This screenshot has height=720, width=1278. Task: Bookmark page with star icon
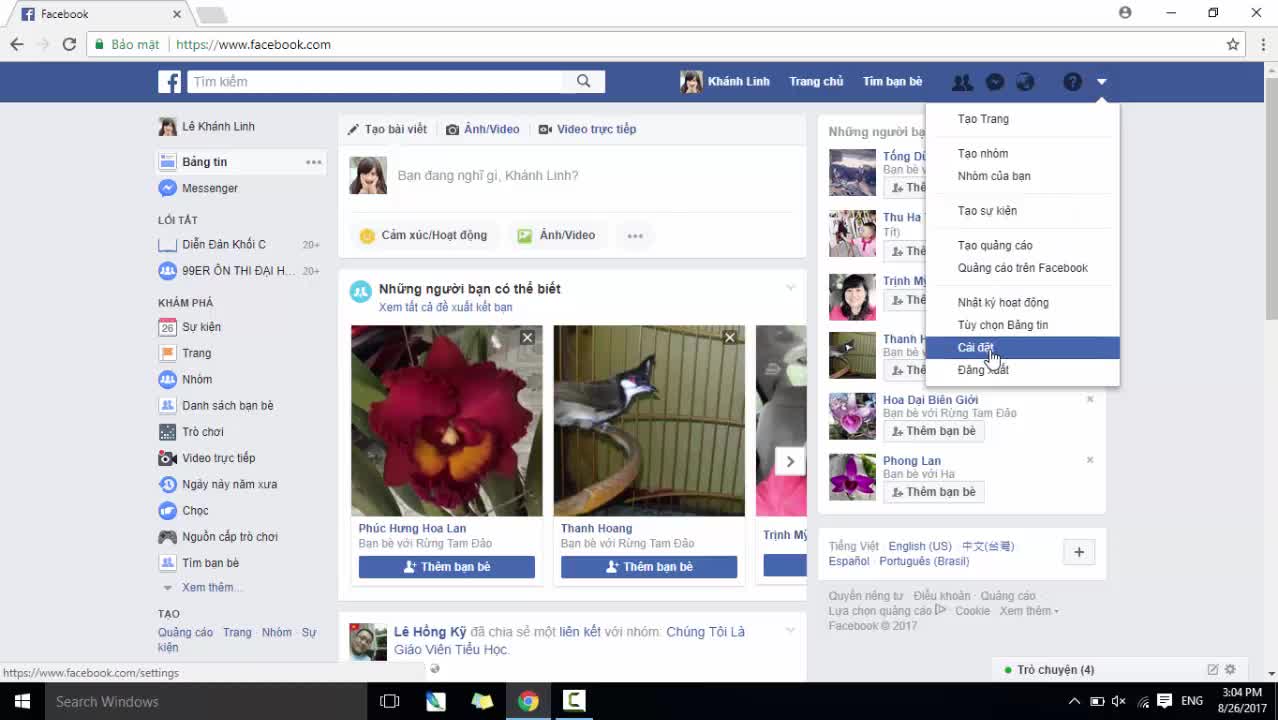tap(1233, 44)
